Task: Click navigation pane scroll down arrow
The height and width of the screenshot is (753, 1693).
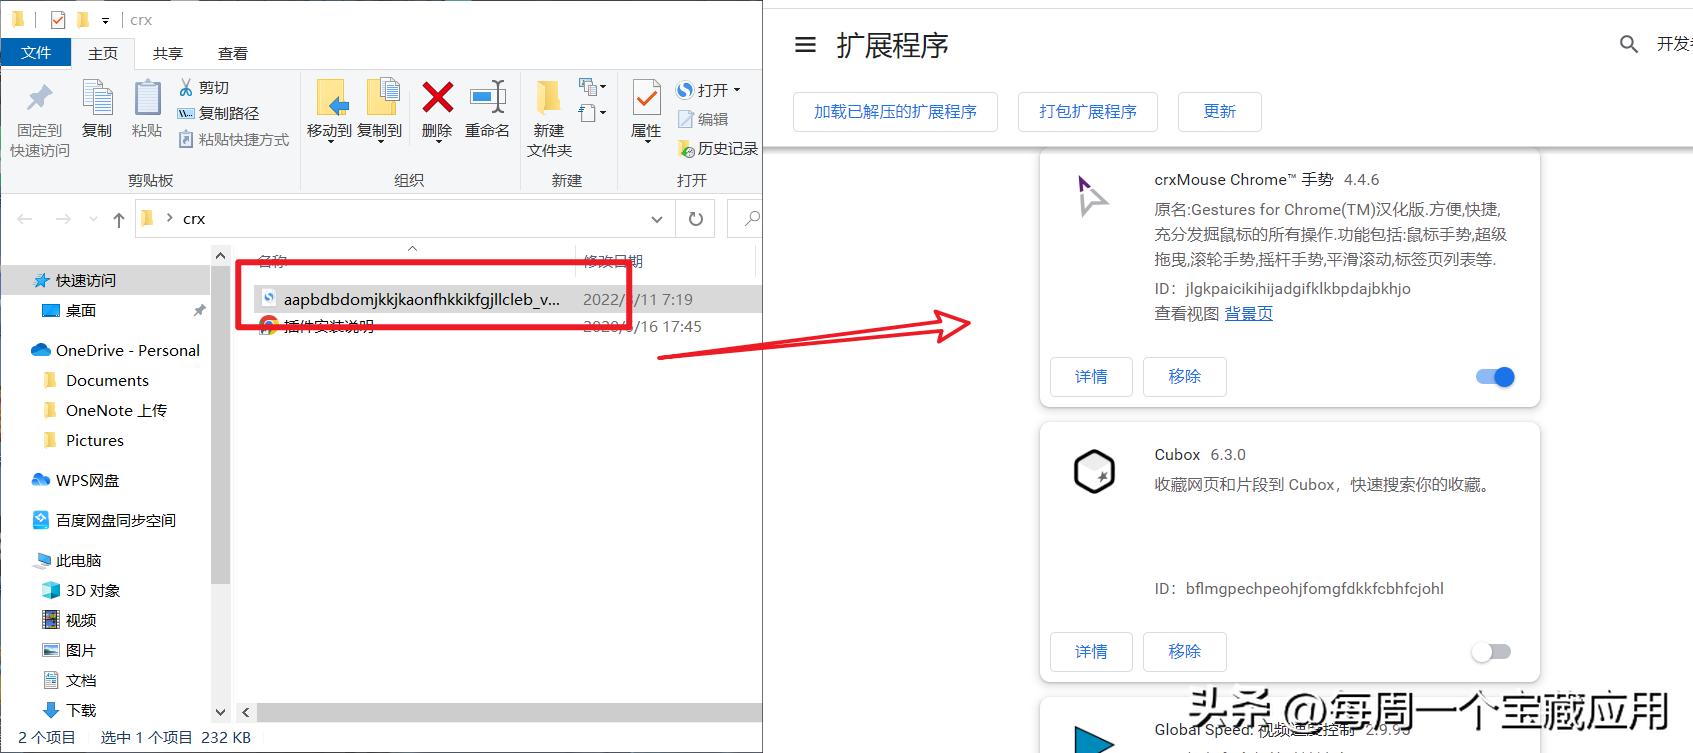Action: click(x=221, y=712)
